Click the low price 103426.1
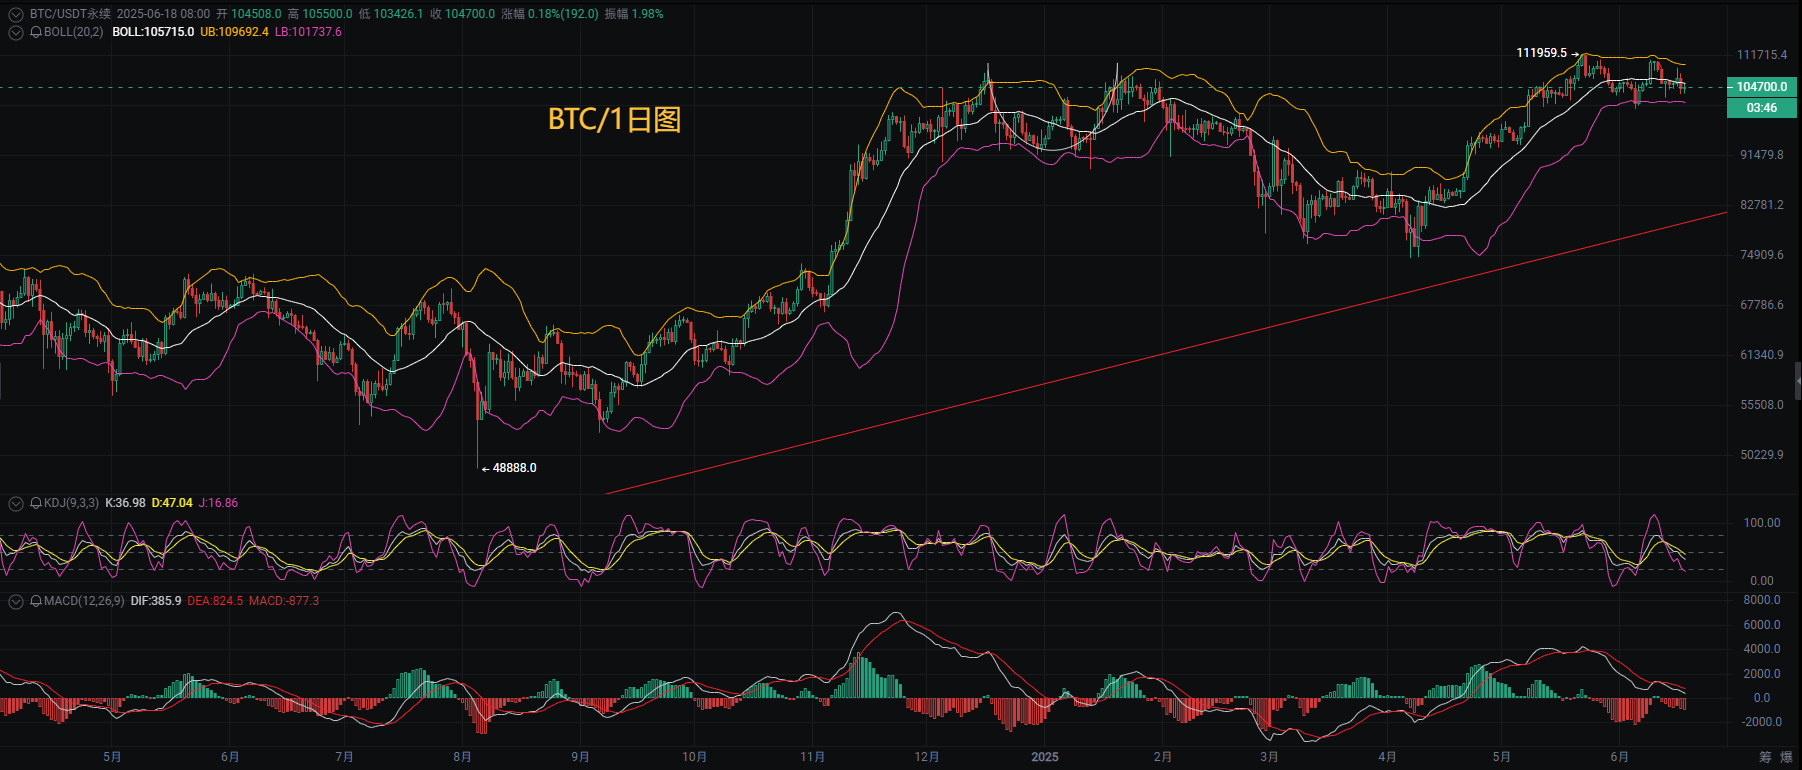Viewport: 1802px width, 770px height. pos(398,14)
